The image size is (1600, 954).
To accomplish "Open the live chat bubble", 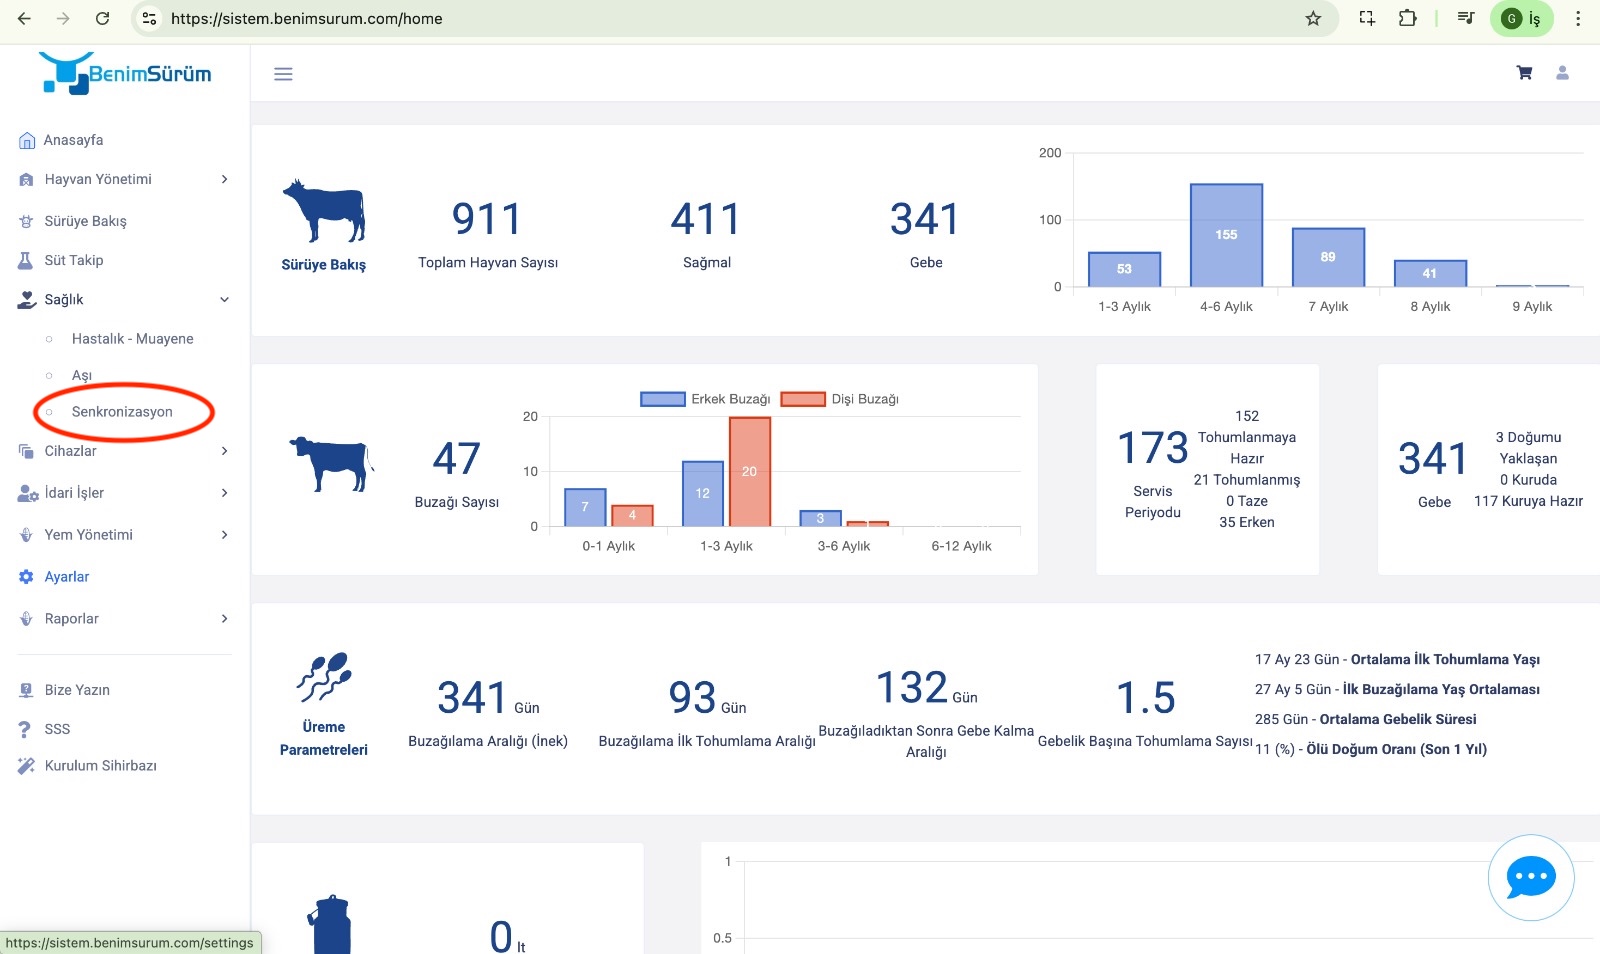I will [x=1531, y=878].
